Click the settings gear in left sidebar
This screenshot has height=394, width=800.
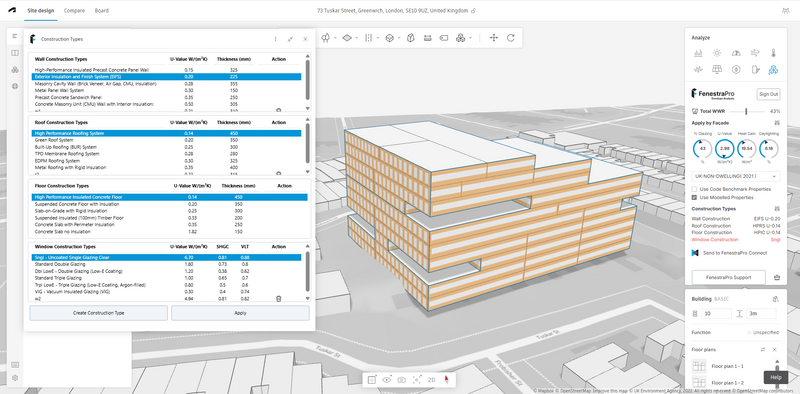15,378
